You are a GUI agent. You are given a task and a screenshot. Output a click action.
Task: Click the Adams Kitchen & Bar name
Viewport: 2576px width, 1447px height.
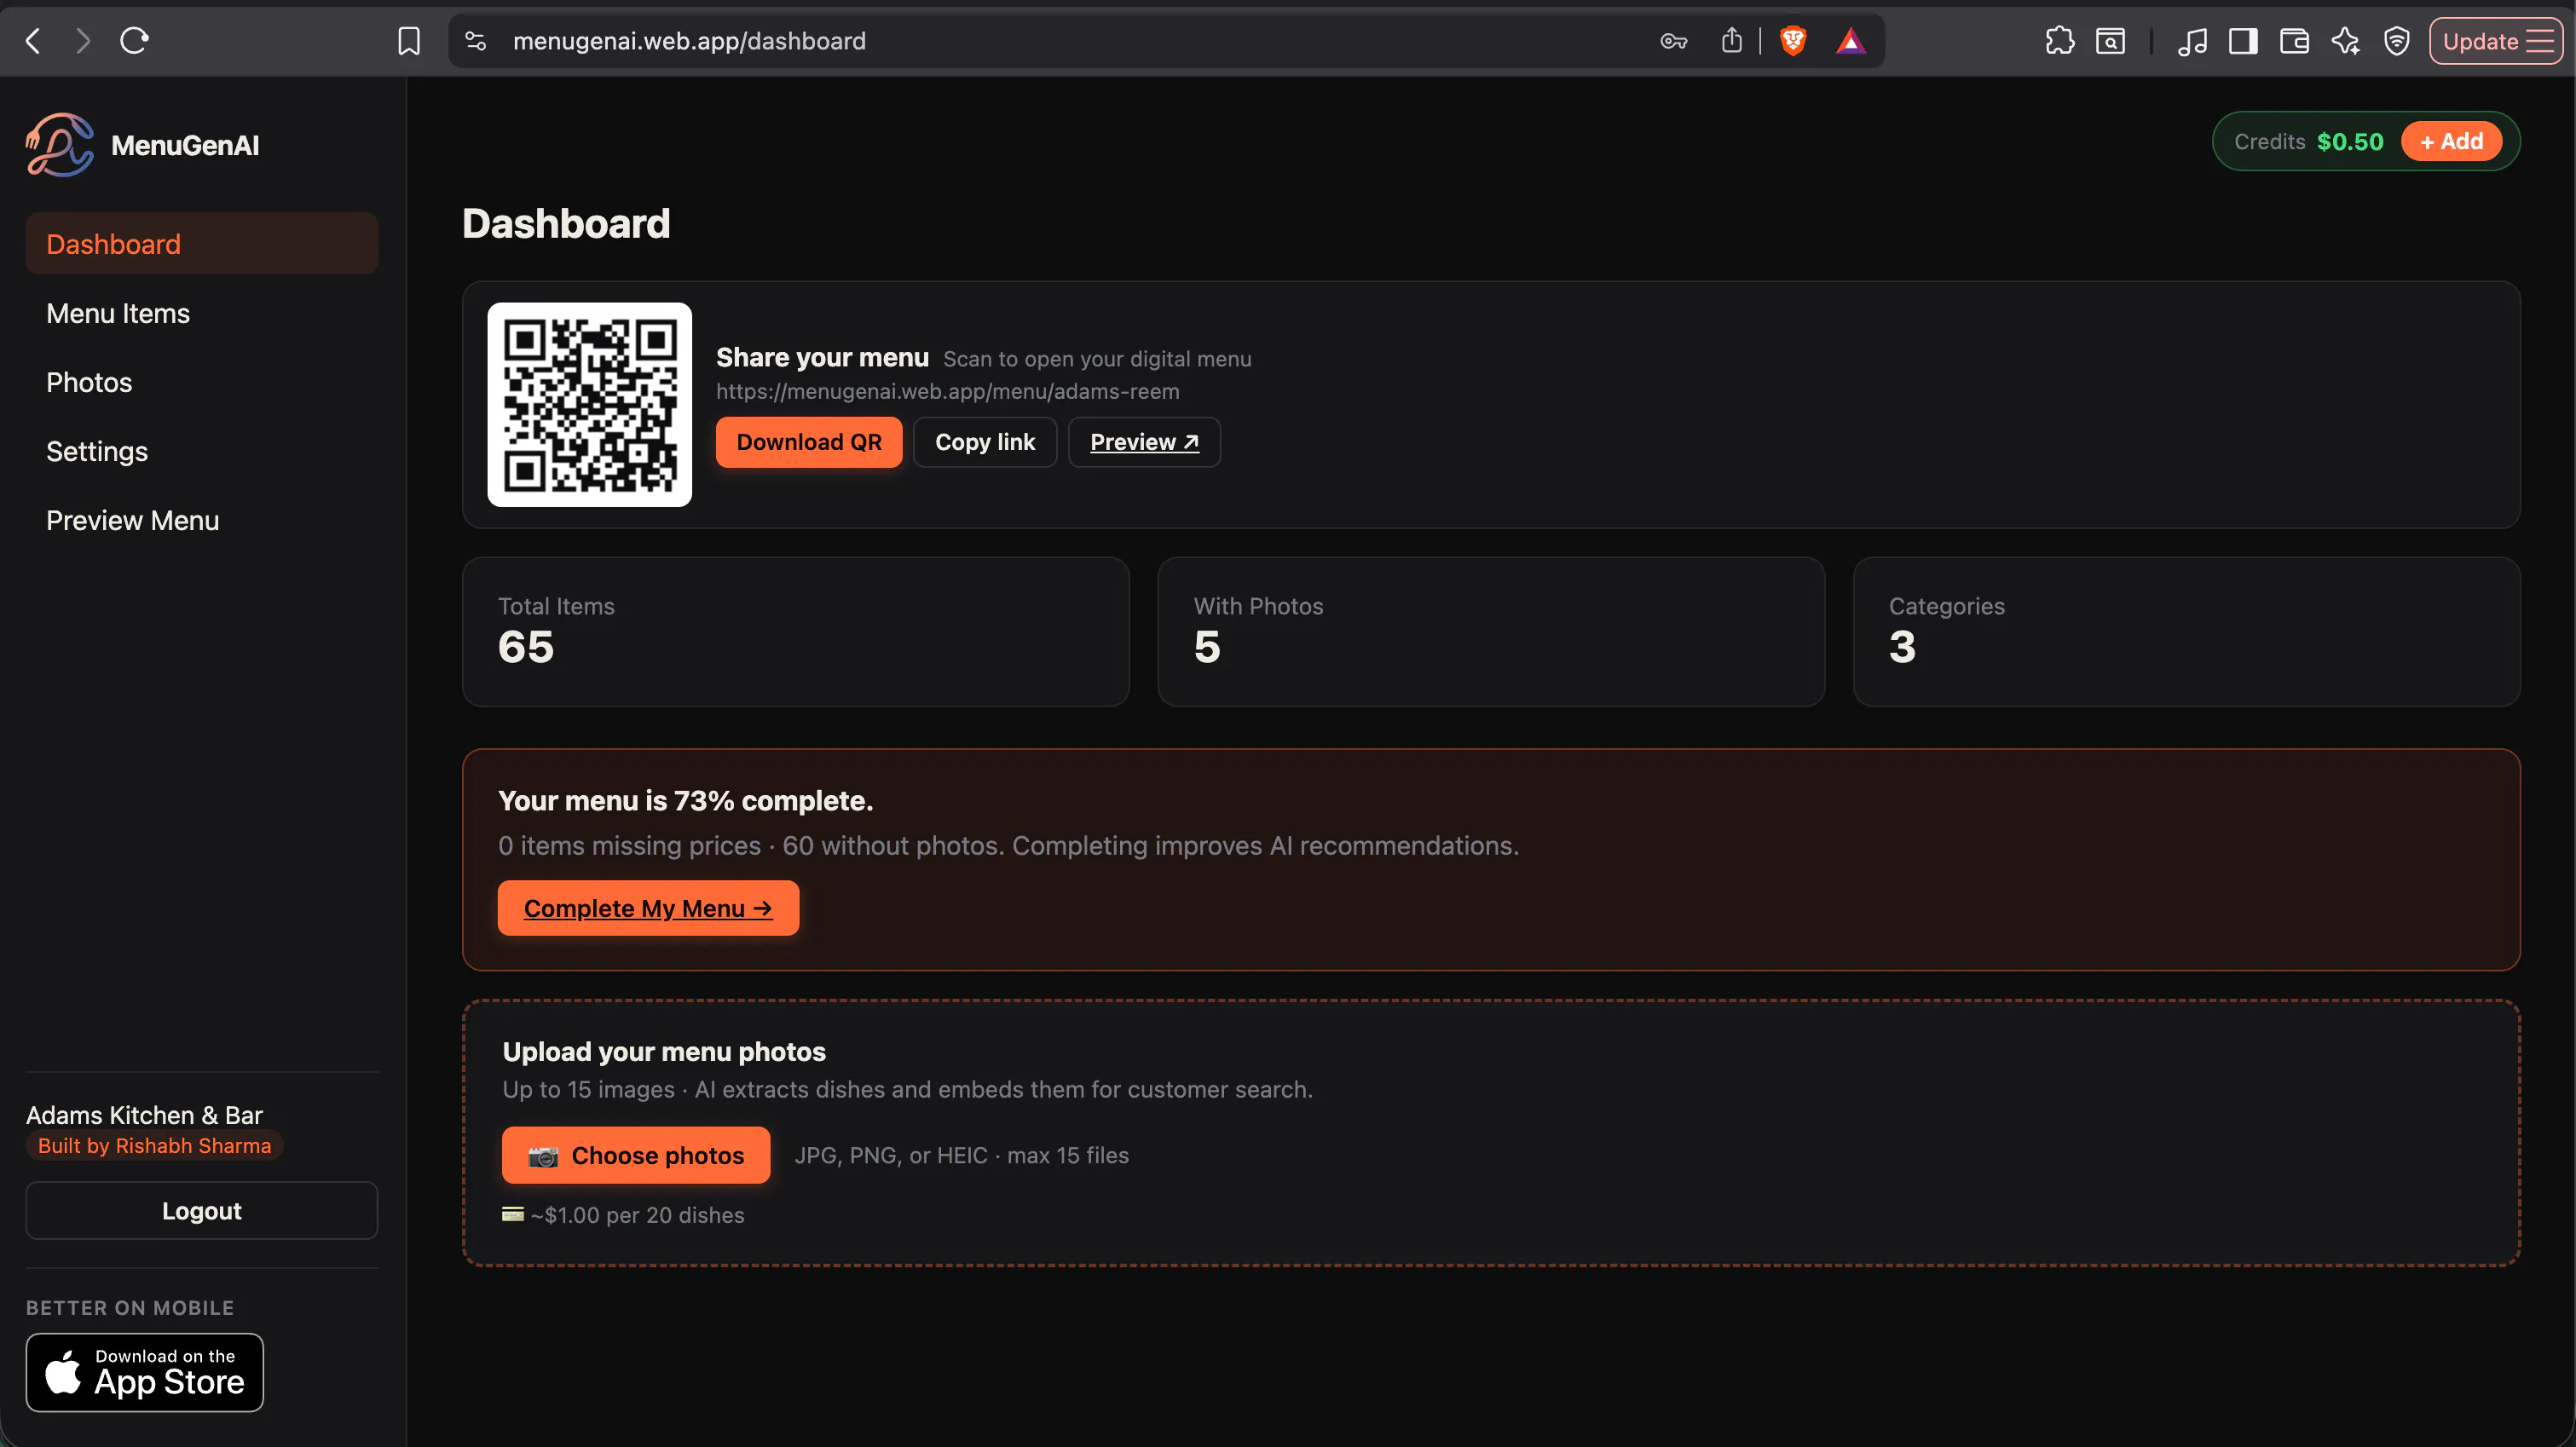[144, 1115]
